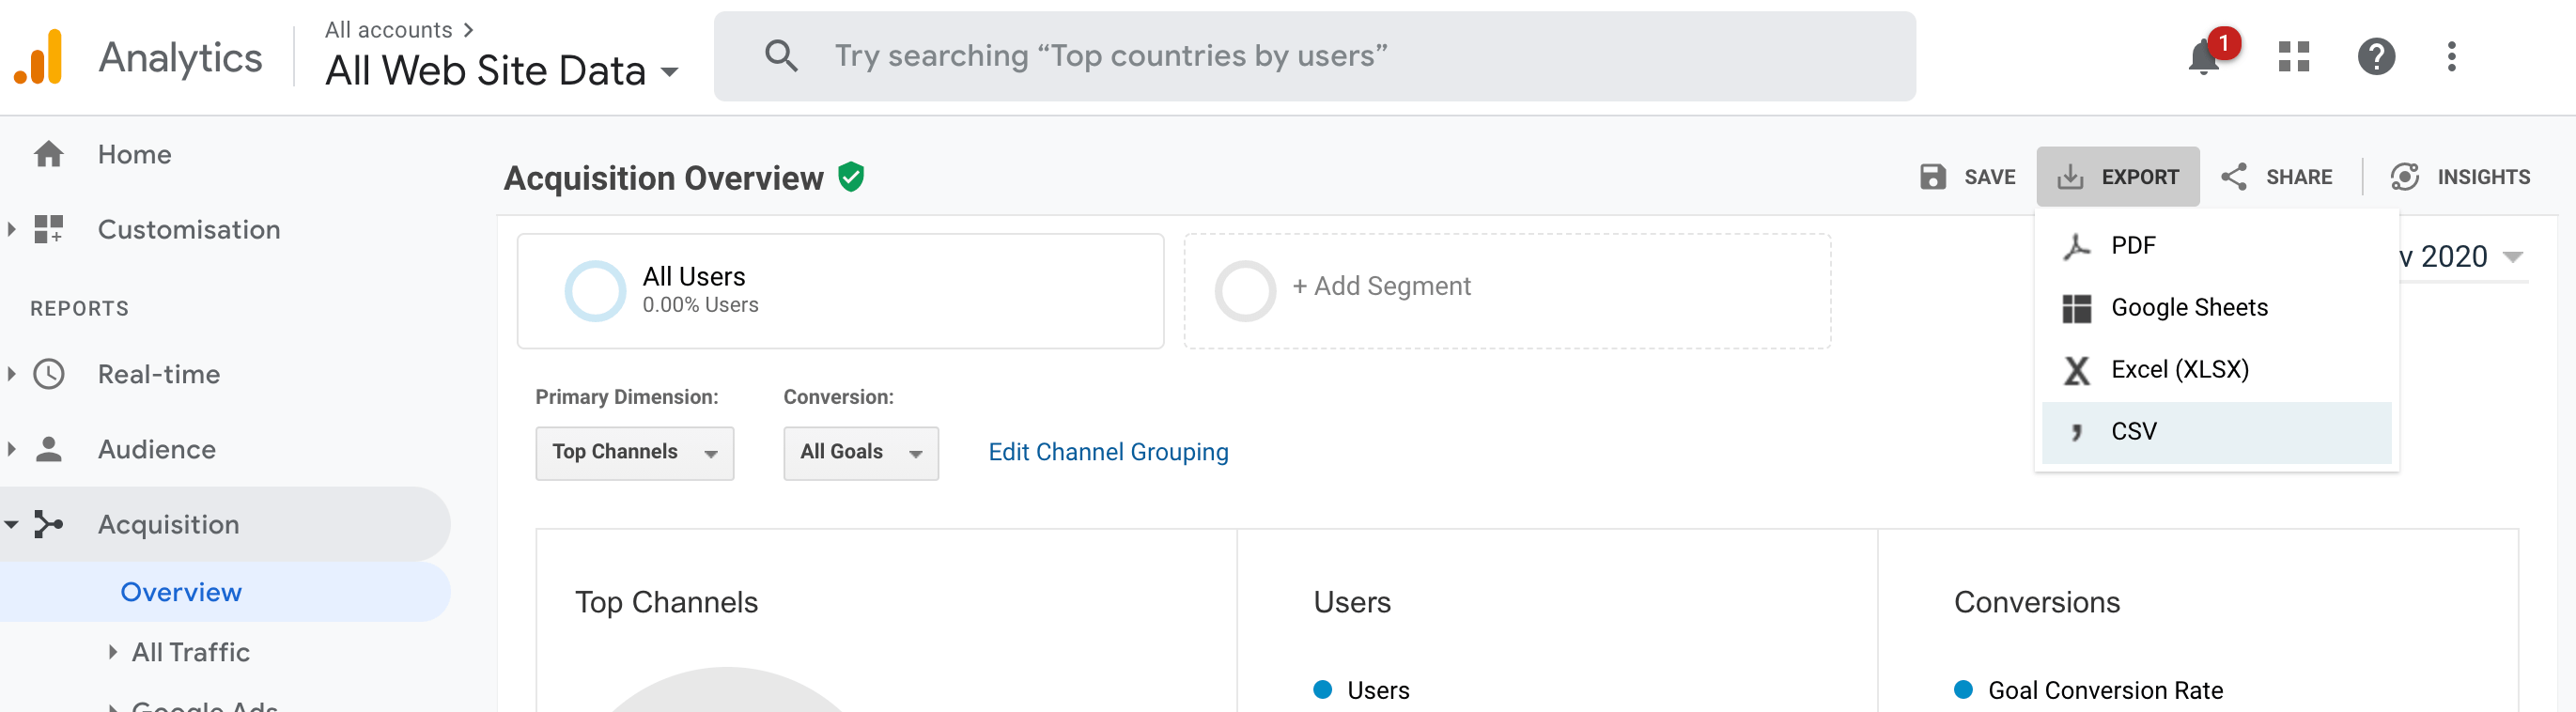
Task: Click the Insights circular icon
Action: [2405, 177]
